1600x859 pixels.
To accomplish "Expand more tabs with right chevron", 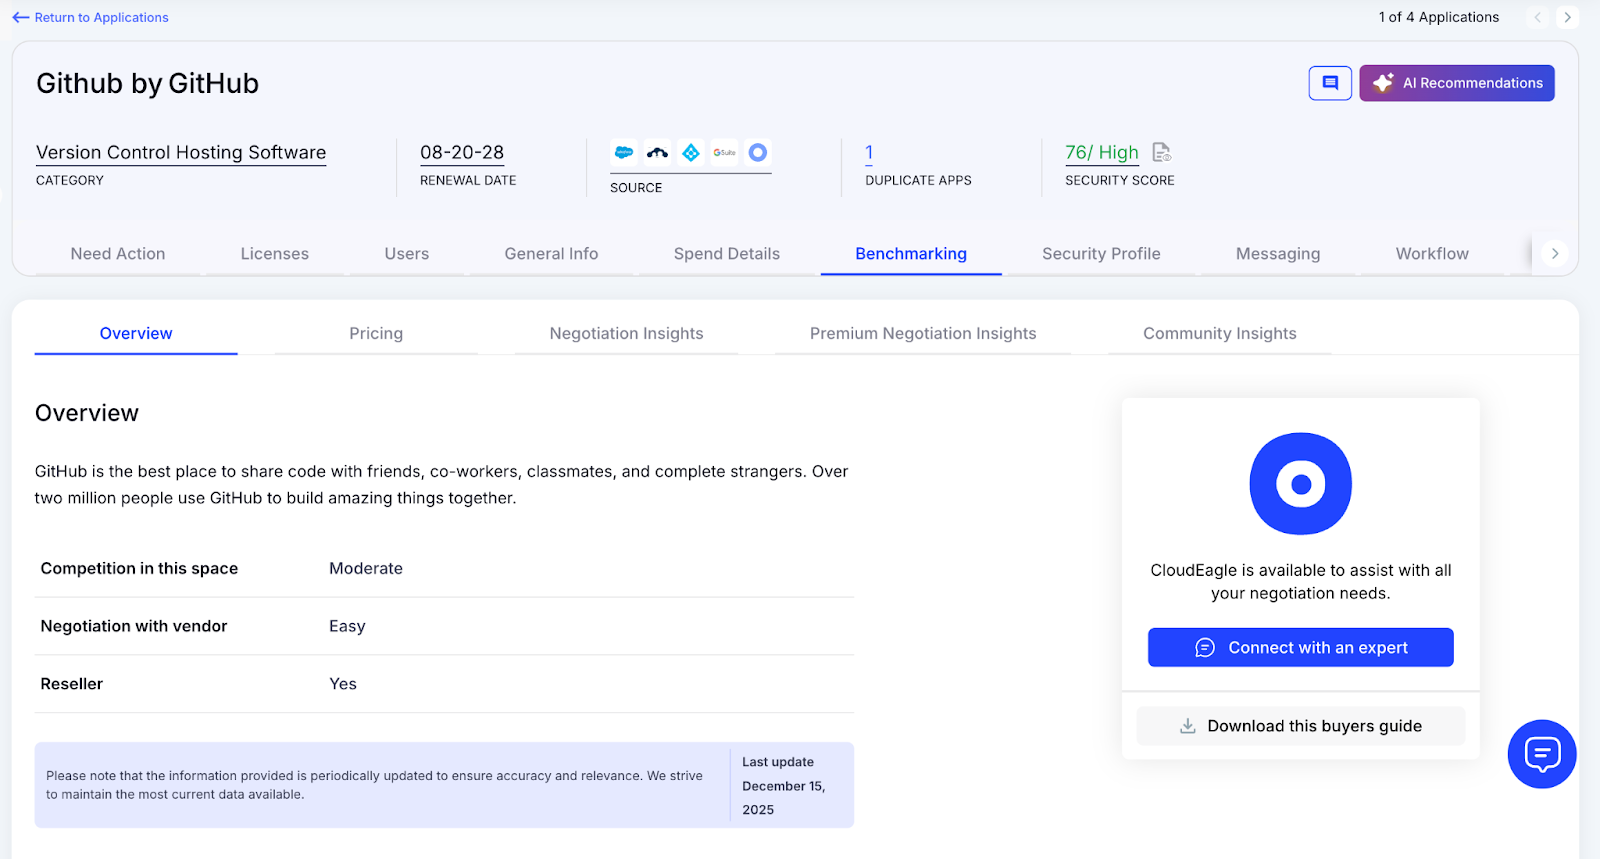I will point(1554,254).
